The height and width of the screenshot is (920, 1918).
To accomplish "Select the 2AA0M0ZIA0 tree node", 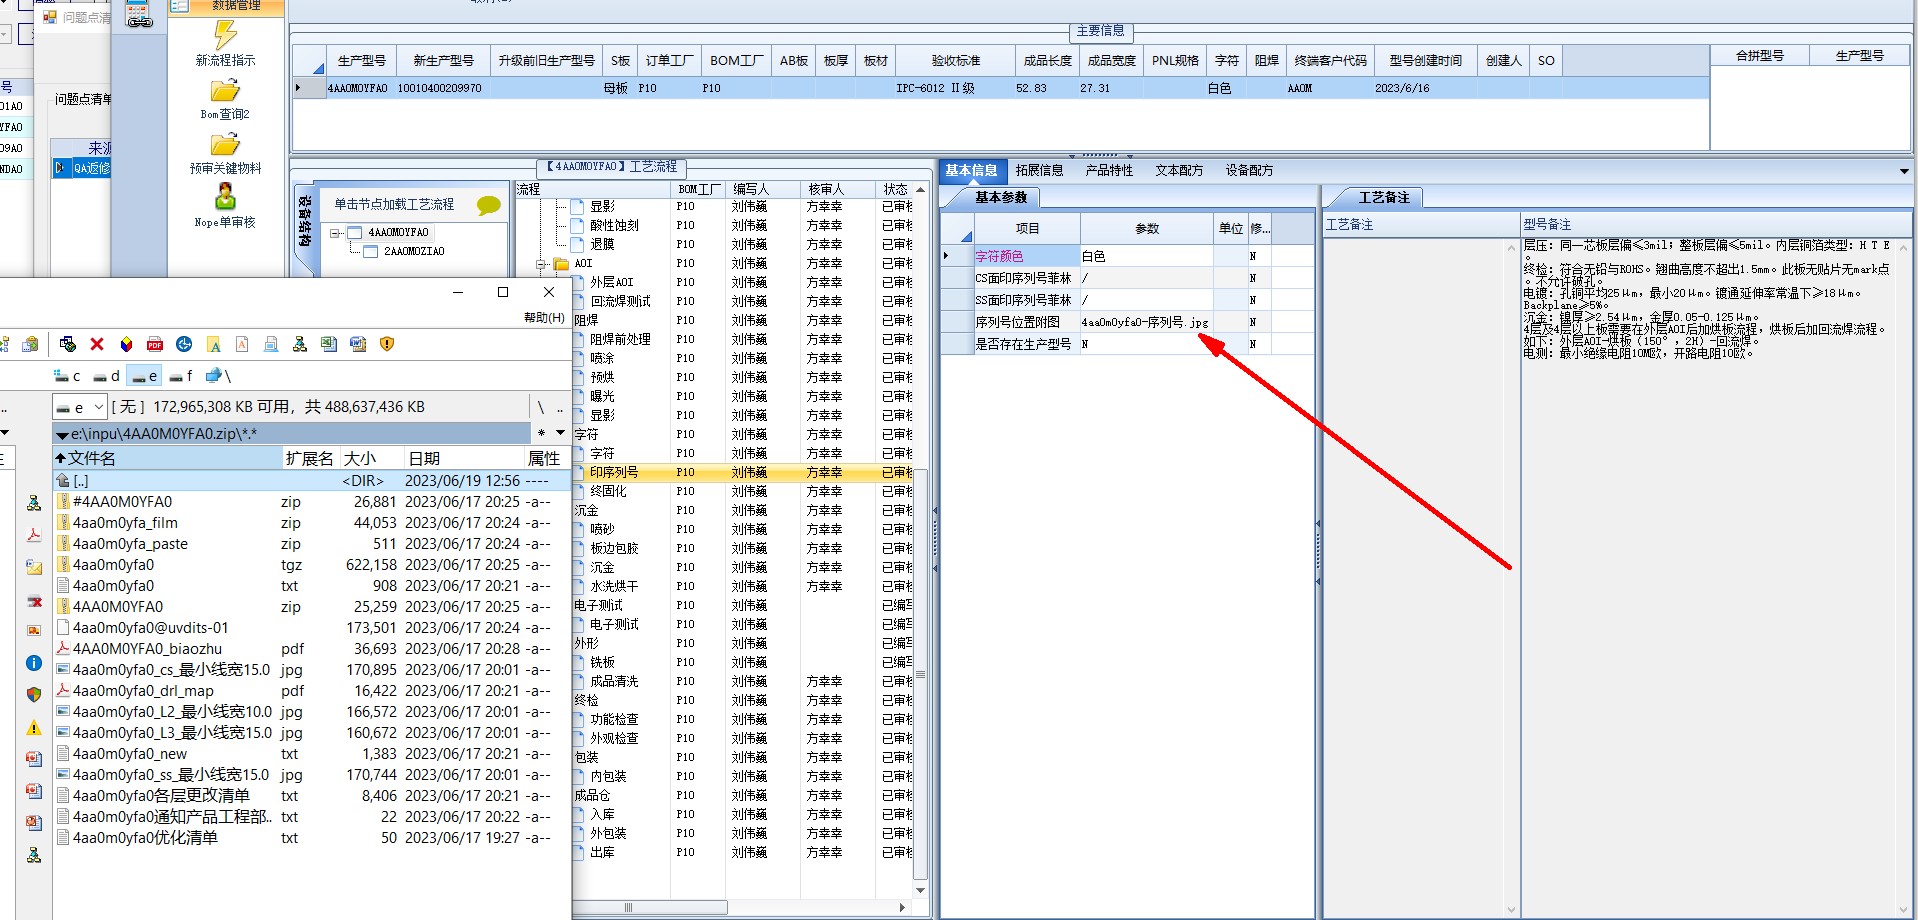I will point(414,252).
